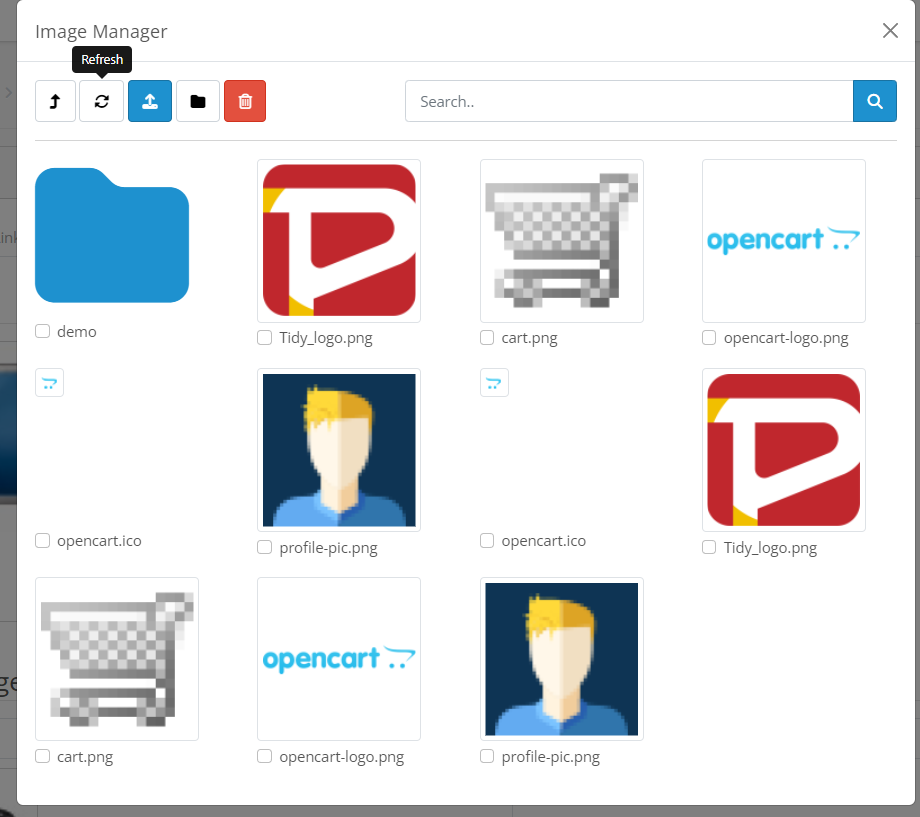Click the magnifier search button
Screen dimensions: 920x817
(x=875, y=101)
